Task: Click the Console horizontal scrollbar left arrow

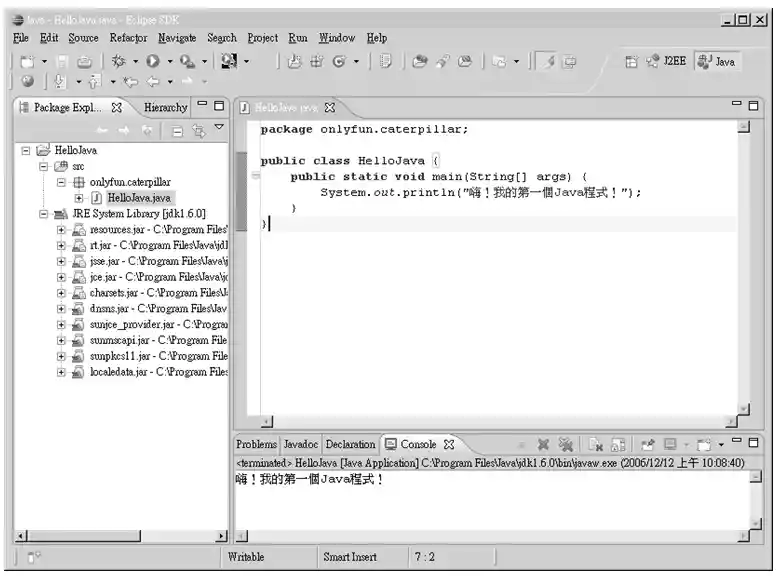Action: [x=242, y=536]
